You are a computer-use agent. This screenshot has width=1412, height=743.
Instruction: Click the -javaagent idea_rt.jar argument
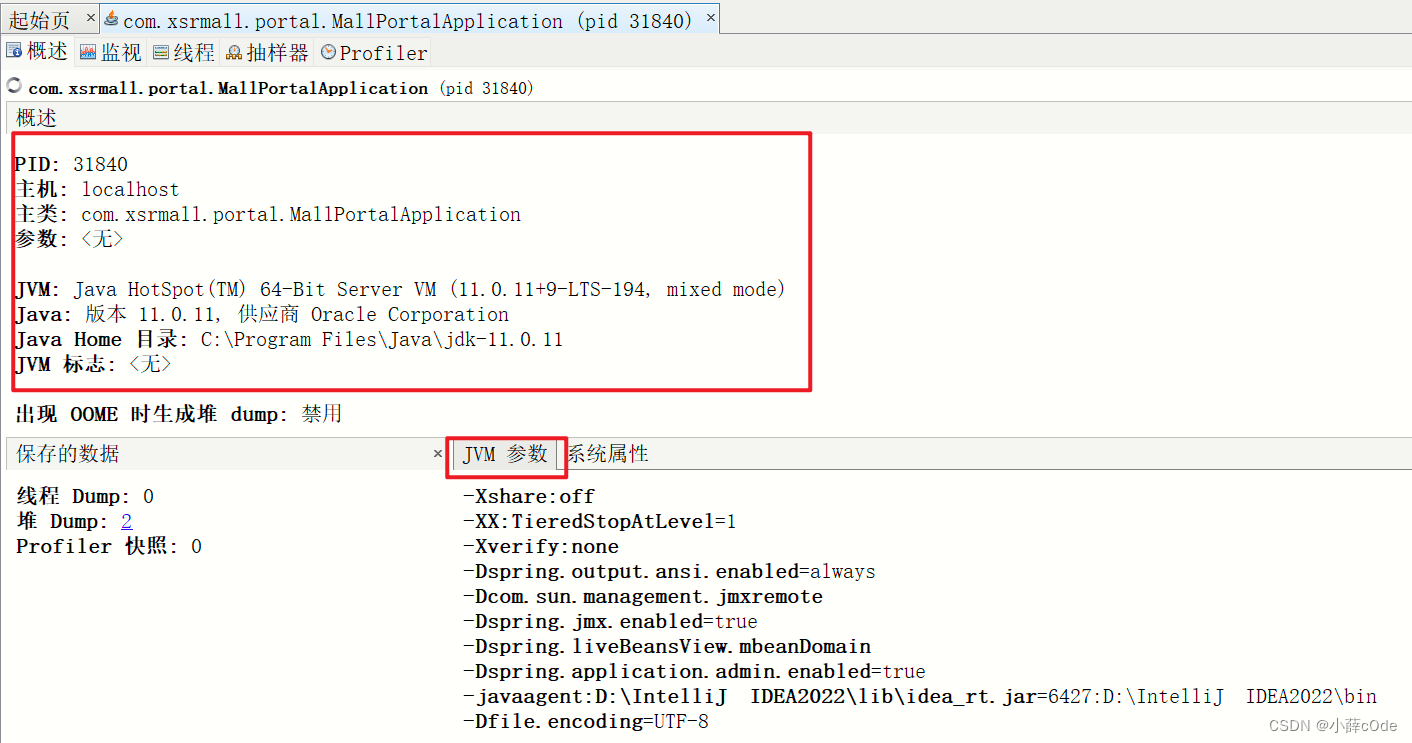click(x=919, y=696)
